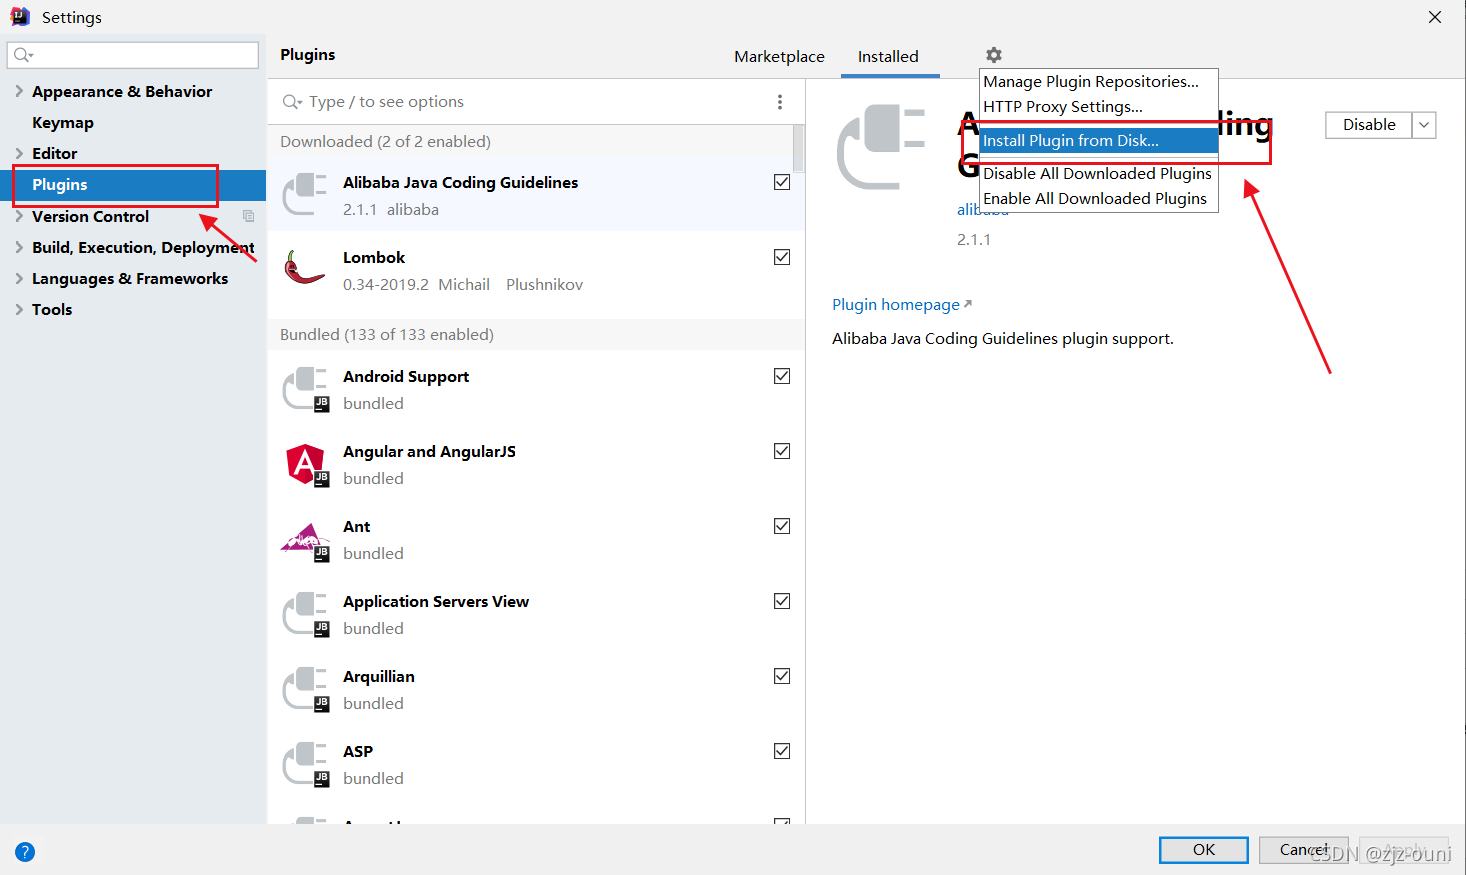Expand Appearance & Behavior settings node

click(19, 91)
